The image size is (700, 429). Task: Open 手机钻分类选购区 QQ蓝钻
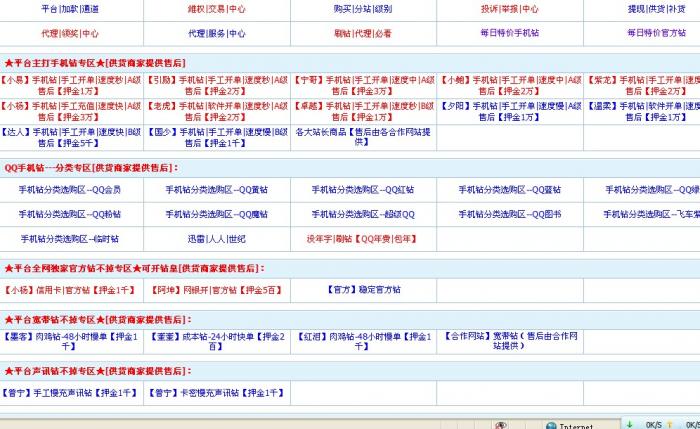click(x=509, y=190)
